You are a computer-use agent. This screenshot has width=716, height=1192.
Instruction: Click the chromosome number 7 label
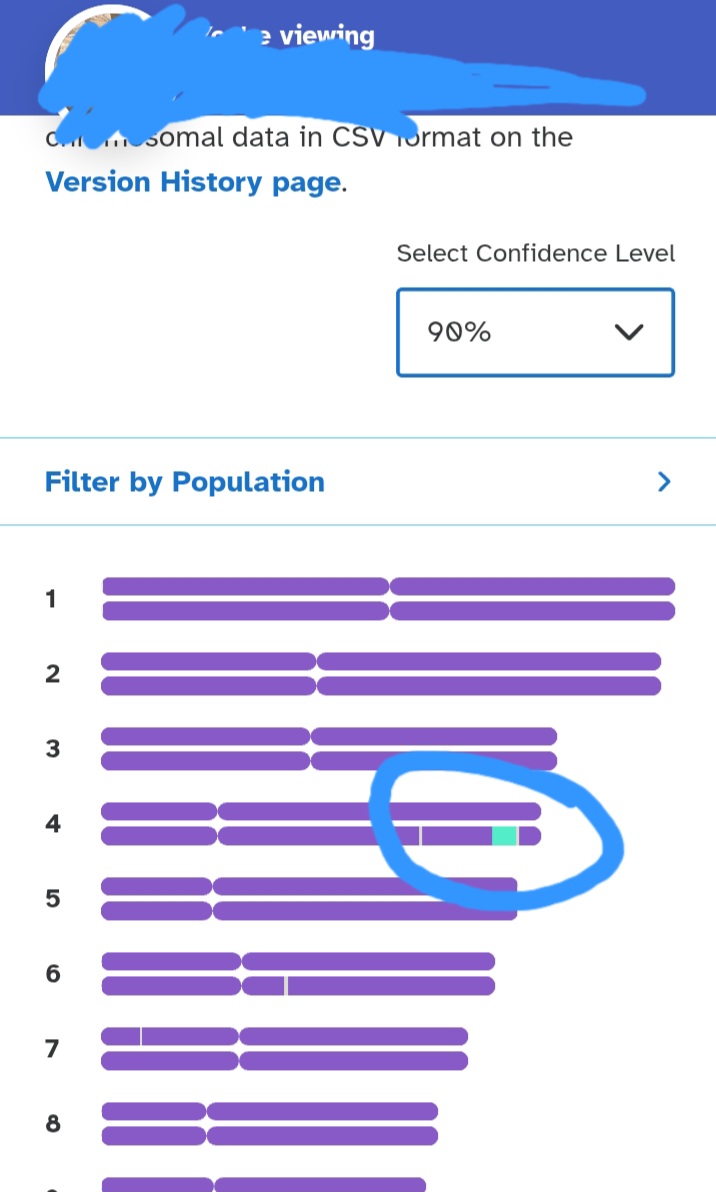(52, 1049)
